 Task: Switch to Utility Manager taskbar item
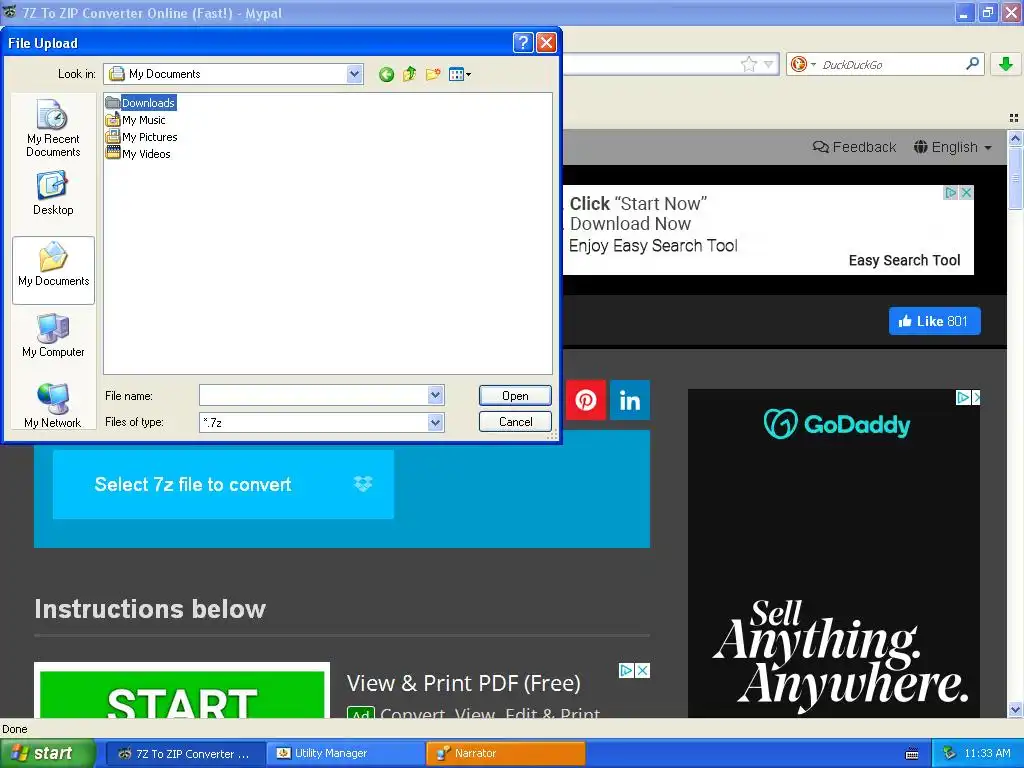point(346,754)
